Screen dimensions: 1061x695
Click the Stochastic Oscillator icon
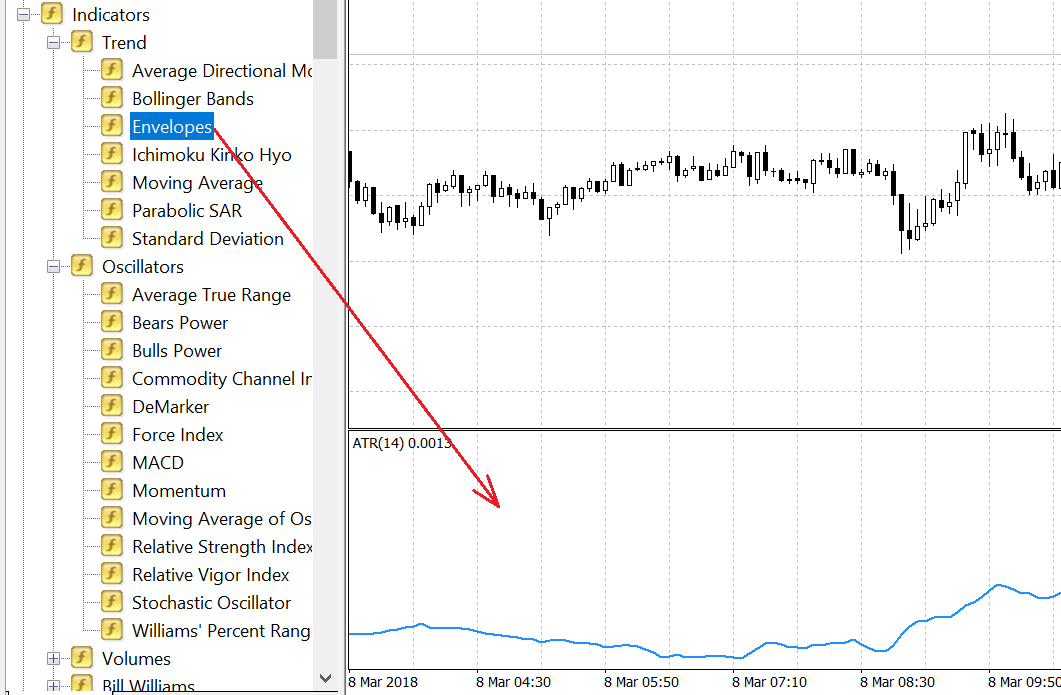point(112,602)
